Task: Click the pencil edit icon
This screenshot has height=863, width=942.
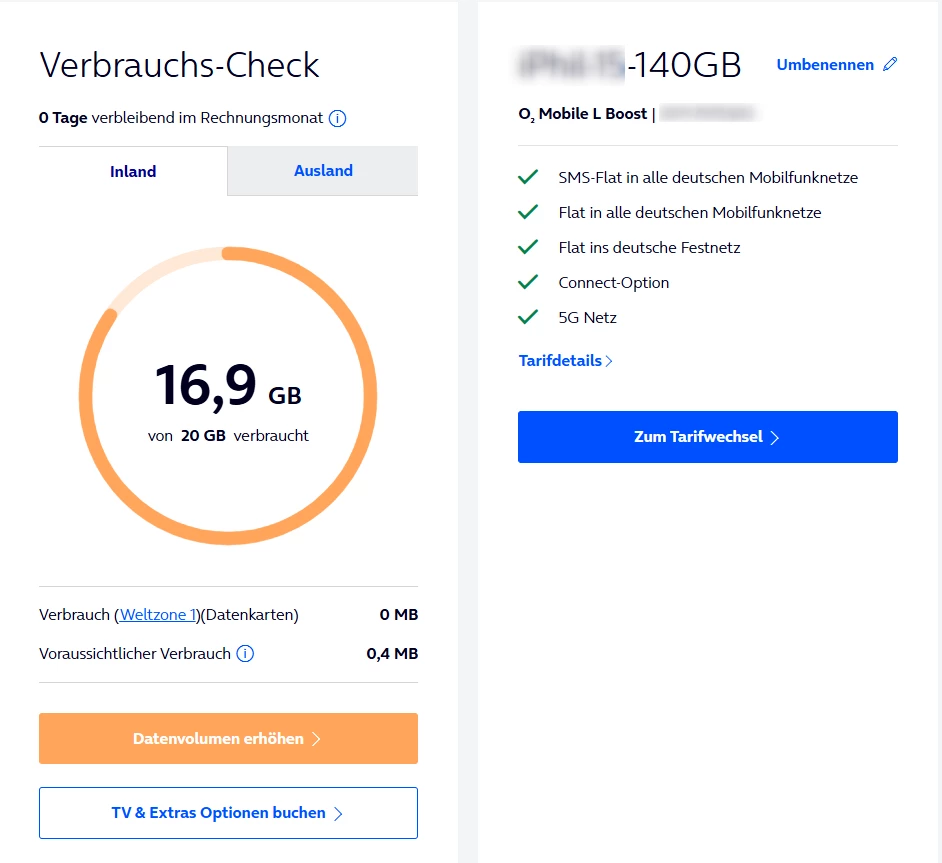Action: (890, 65)
